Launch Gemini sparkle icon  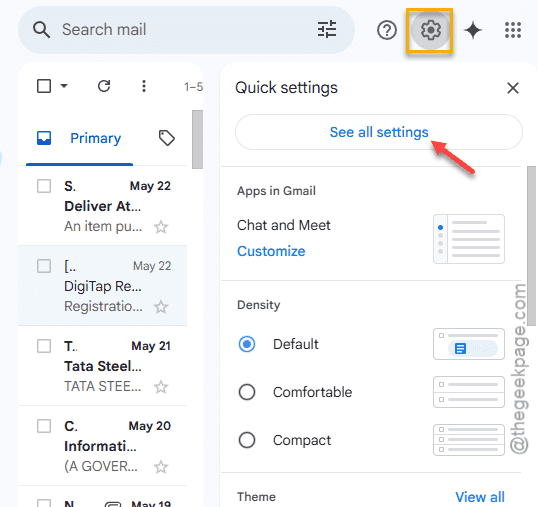point(473,30)
